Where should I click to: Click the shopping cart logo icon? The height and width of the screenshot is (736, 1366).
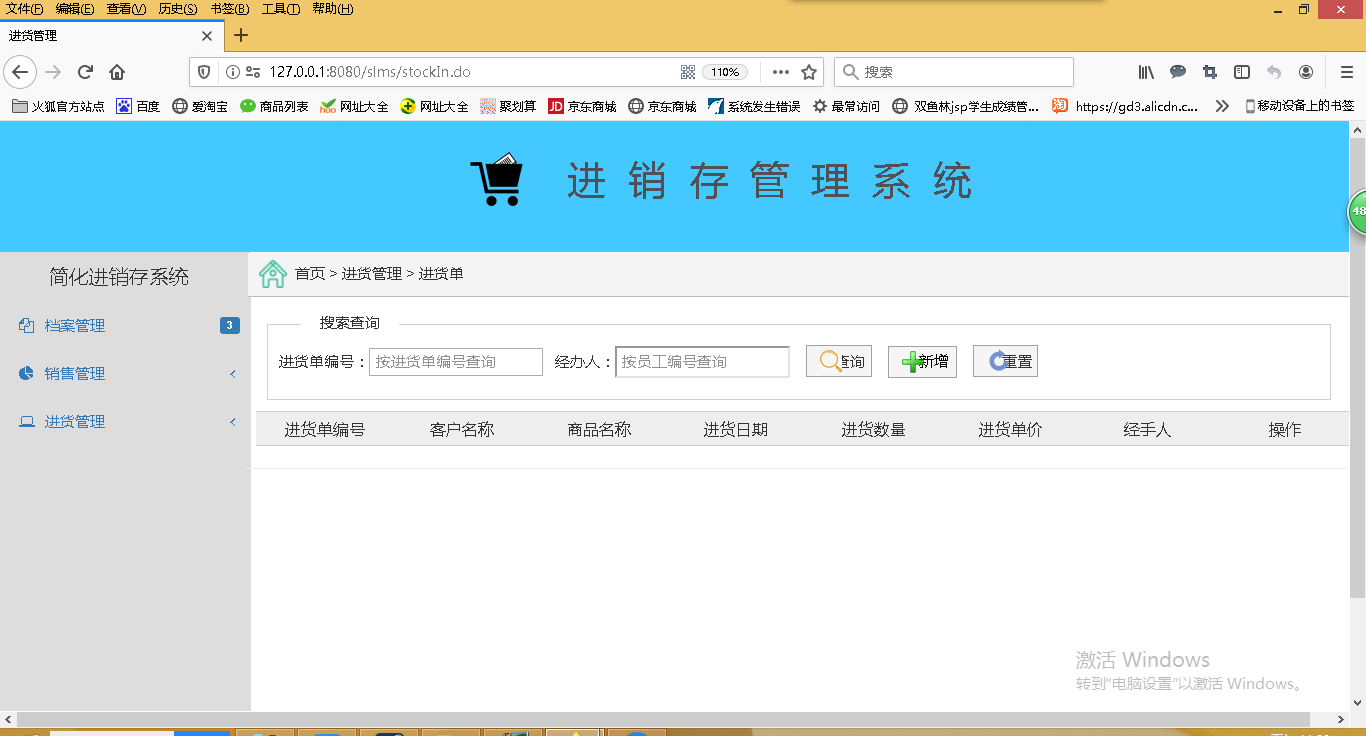[x=497, y=180]
